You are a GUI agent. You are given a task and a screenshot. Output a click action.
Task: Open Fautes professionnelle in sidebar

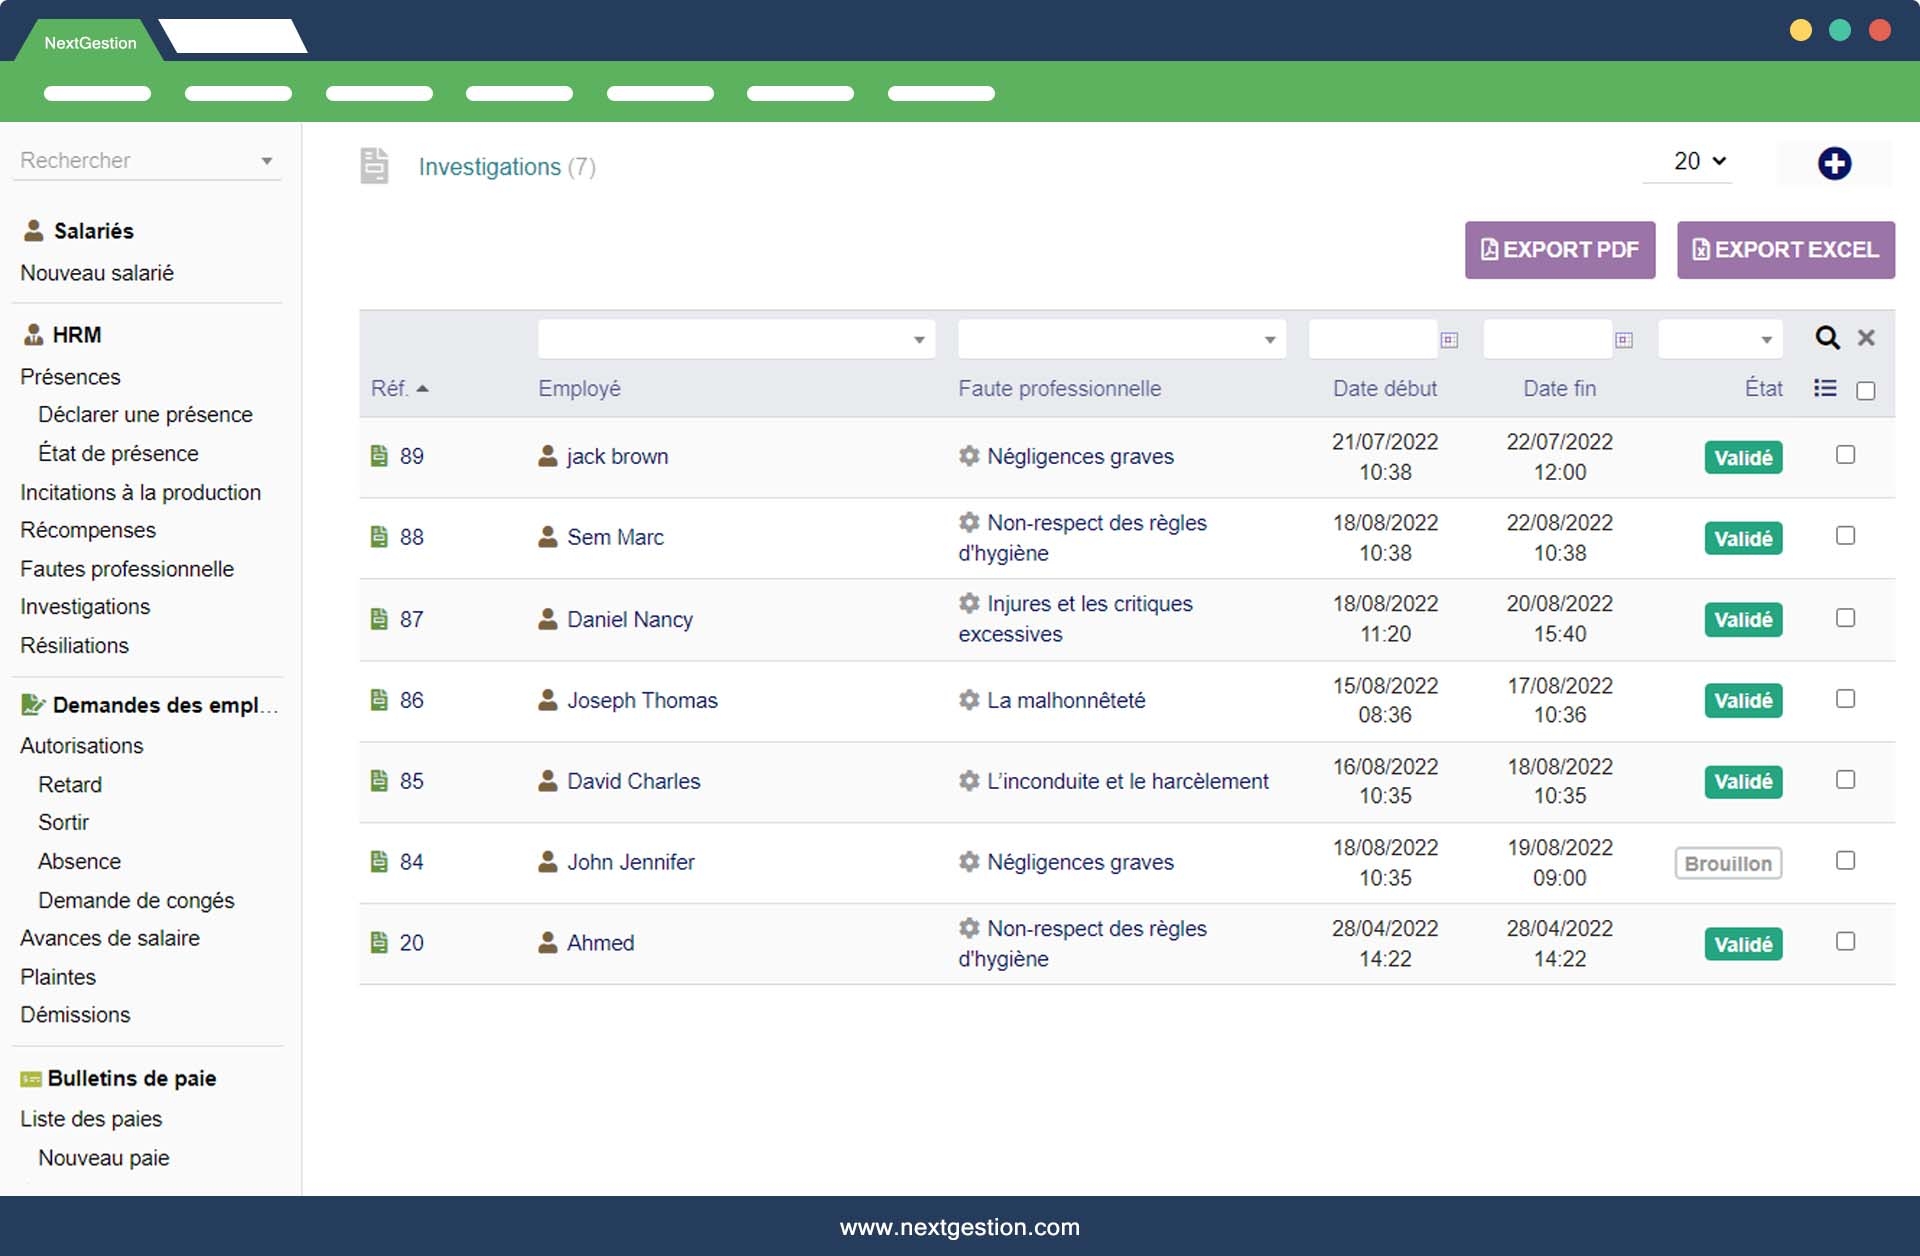[x=127, y=569]
